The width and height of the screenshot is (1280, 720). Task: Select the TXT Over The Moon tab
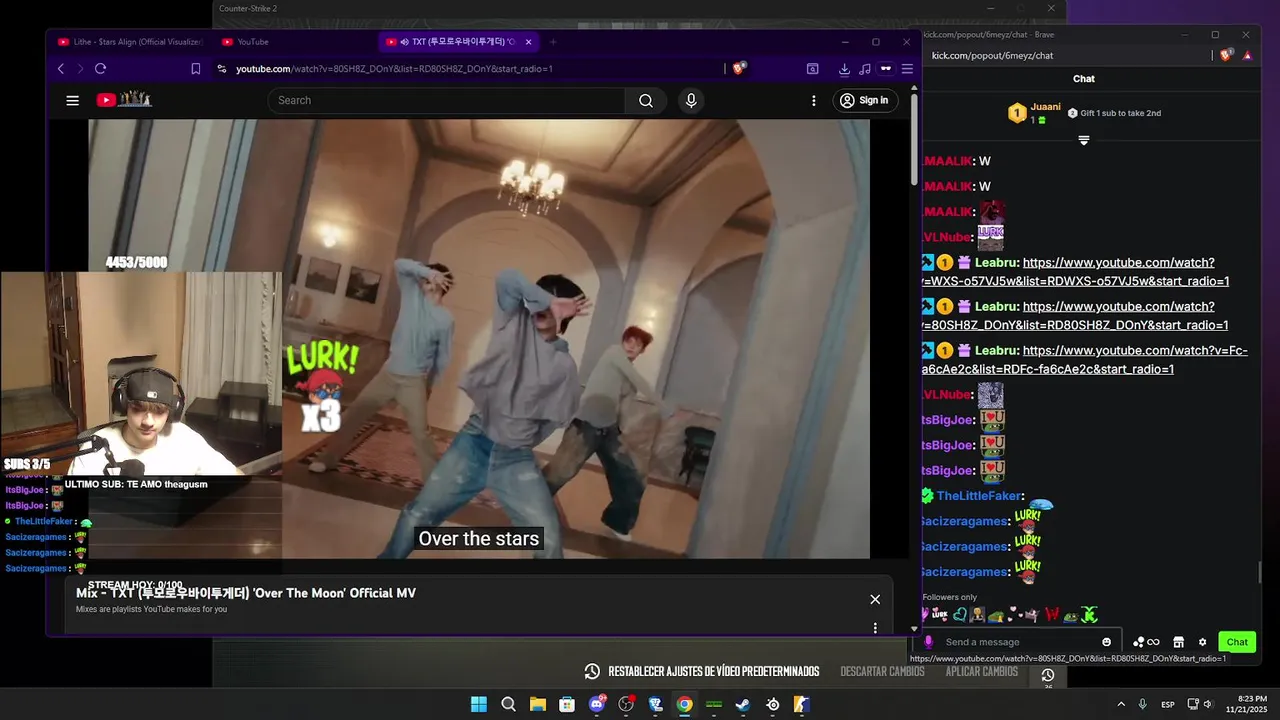(x=460, y=42)
